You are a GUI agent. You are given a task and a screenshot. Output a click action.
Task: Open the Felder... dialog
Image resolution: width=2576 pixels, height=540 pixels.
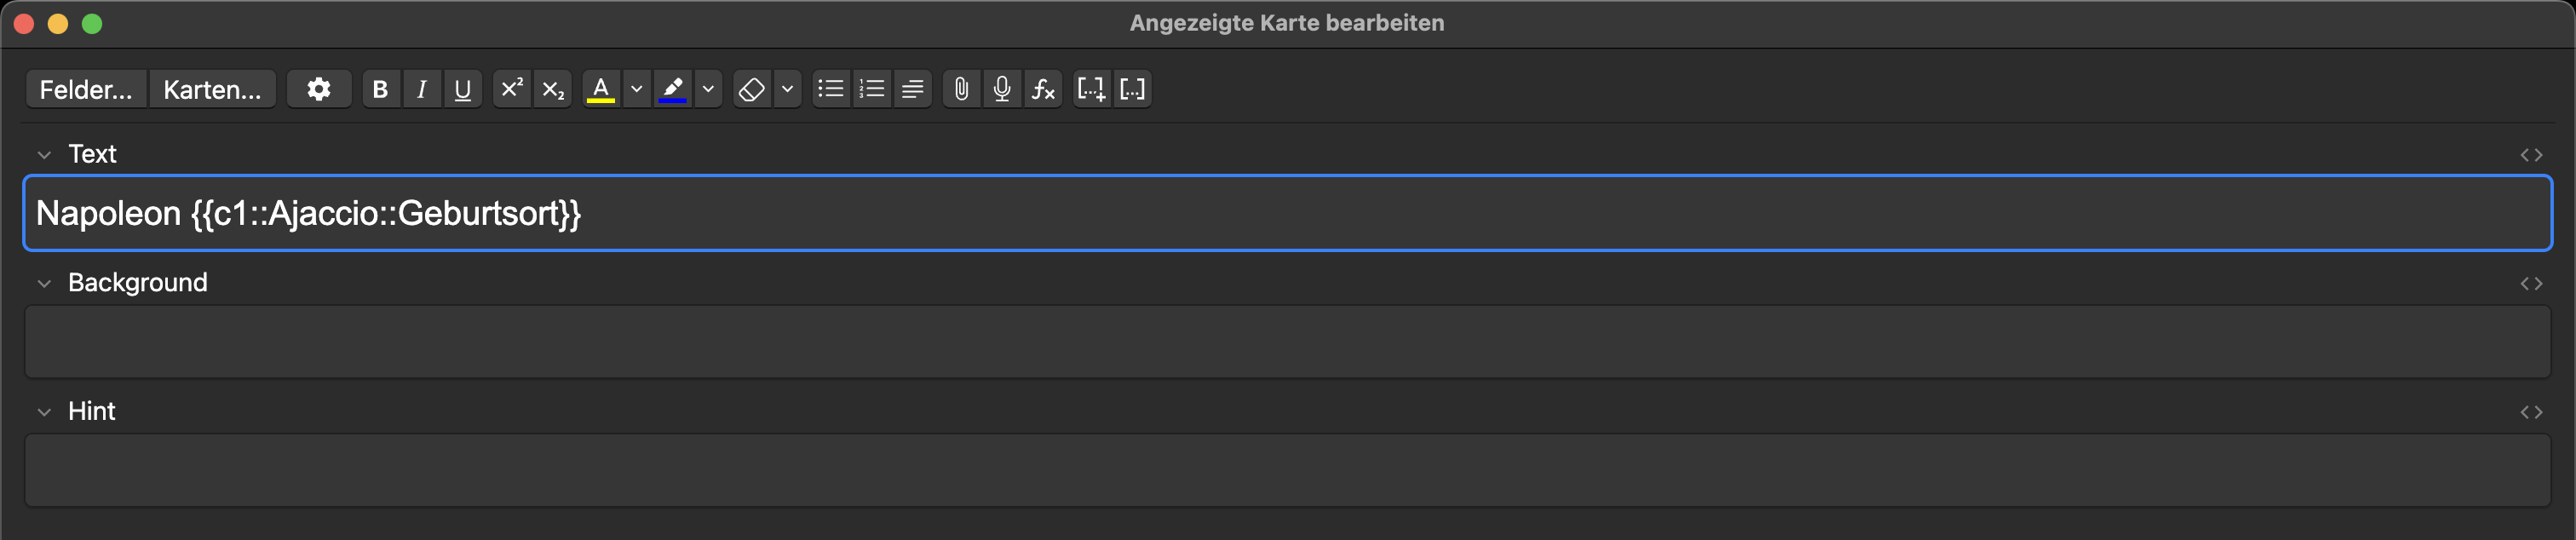click(x=86, y=89)
